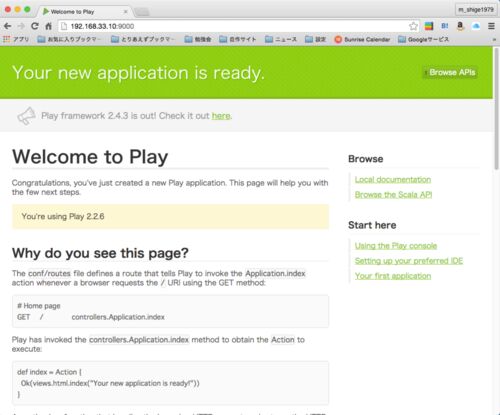The image size is (500, 415).
Task: Open the Chrome hamburger menu
Action: pyautogui.click(x=491, y=26)
